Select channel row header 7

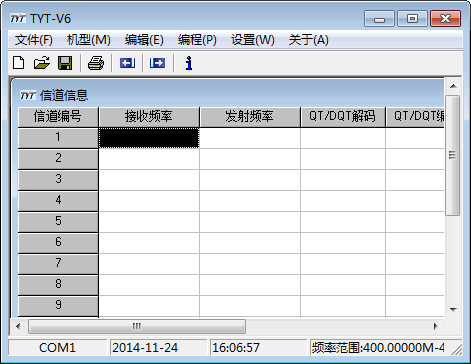(58, 264)
